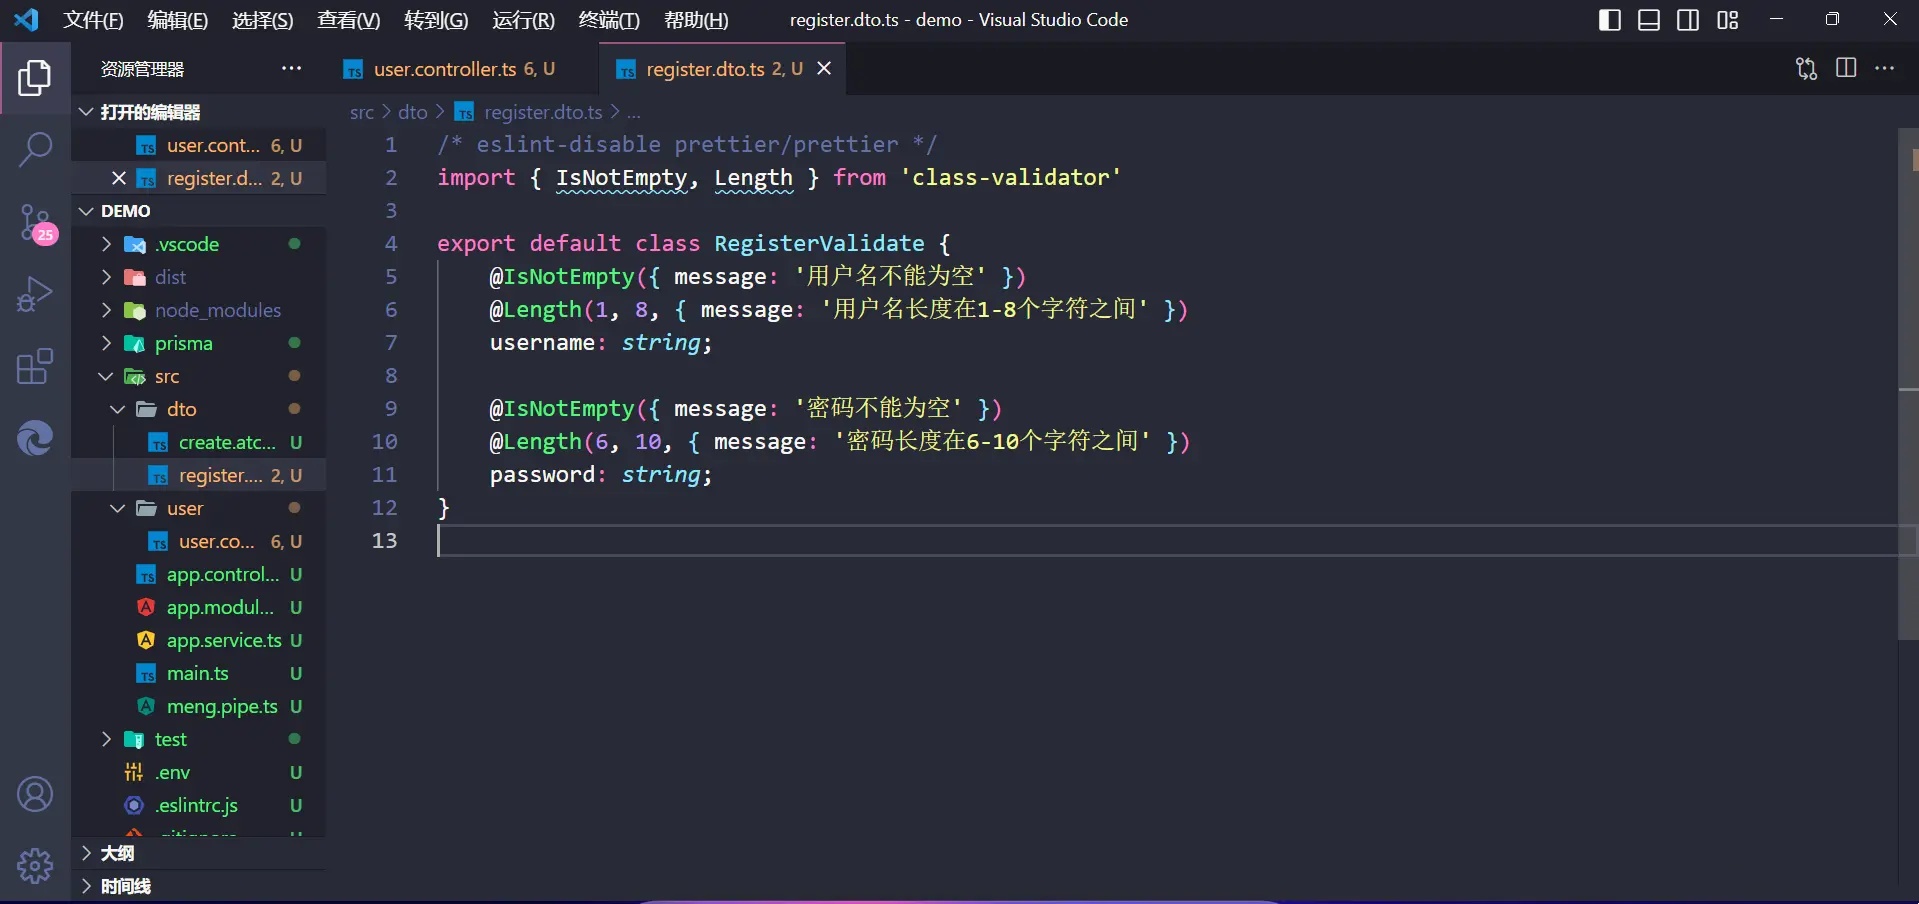Open changes compare icon in editor toolbar
Viewport: 1919px width, 904px height.
click(1806, 68)
